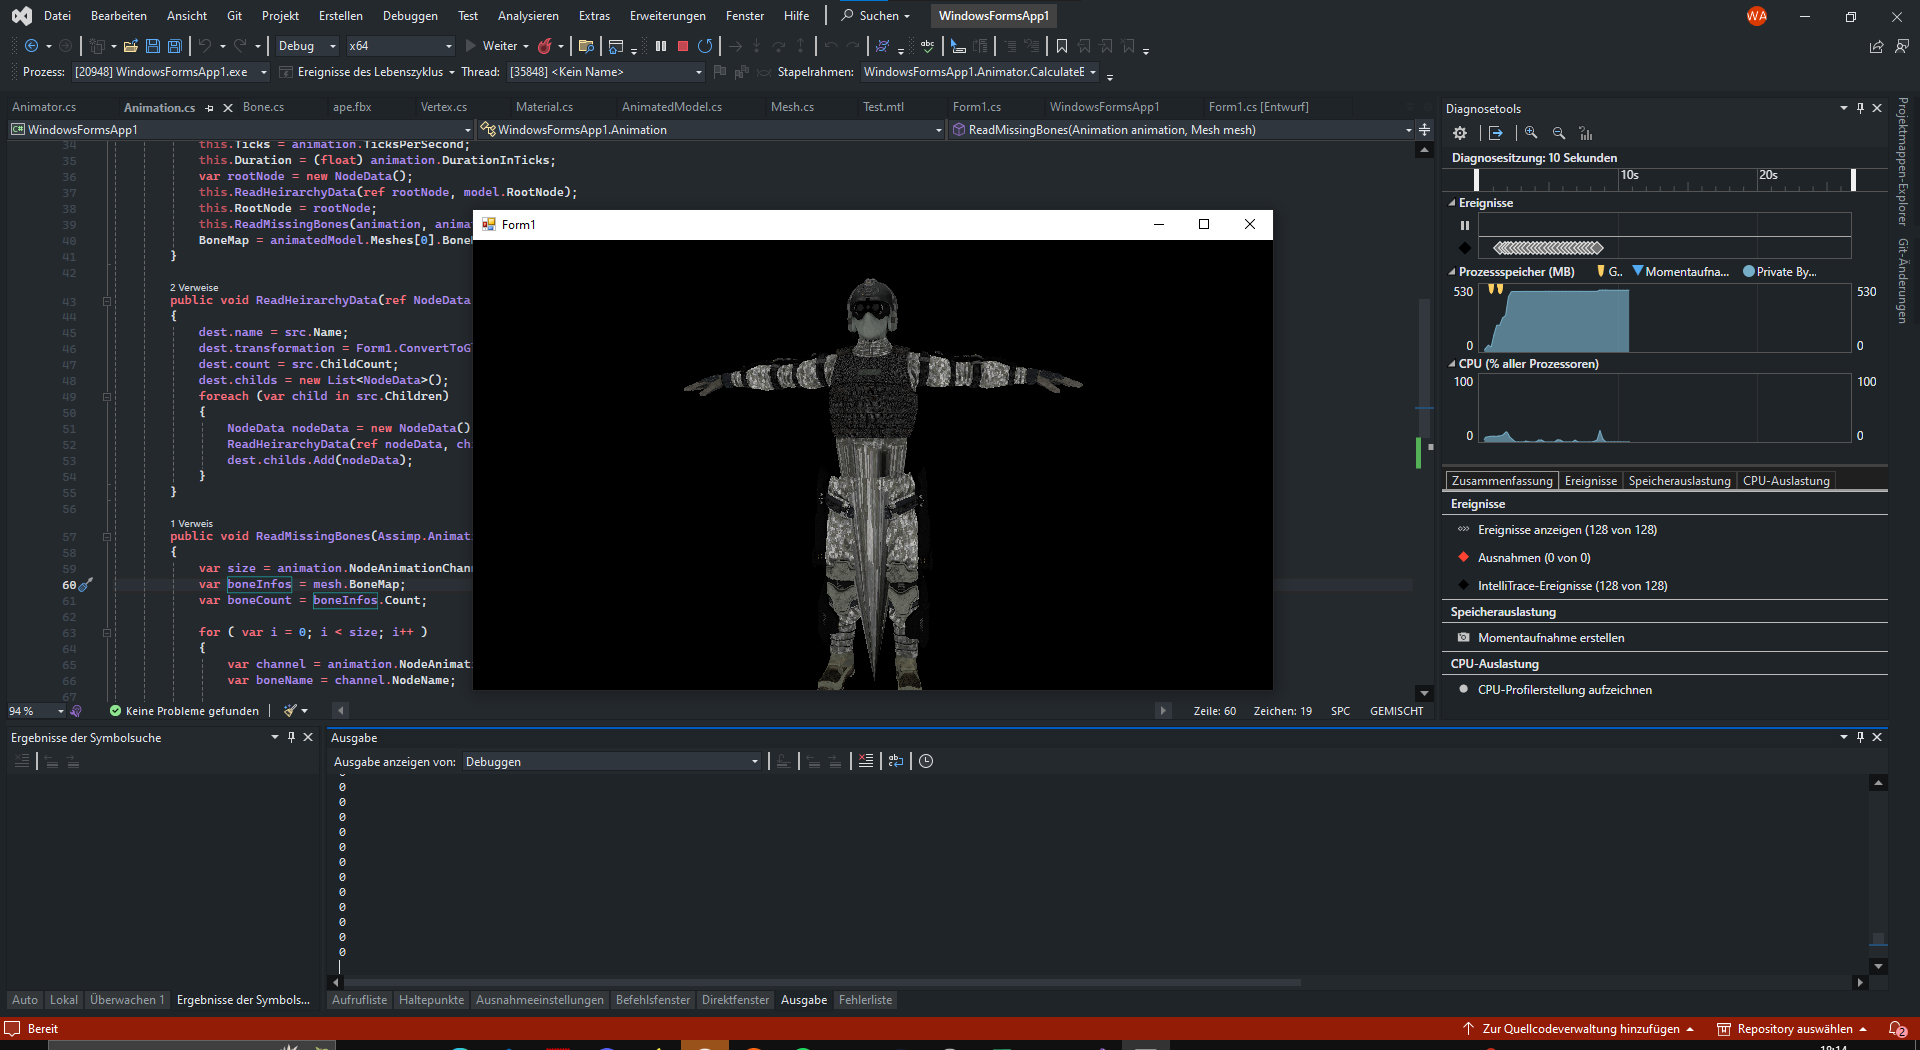
Task: Collapse the Prozessspeicher (MB) graph section
Action: tap(1452, 272)
